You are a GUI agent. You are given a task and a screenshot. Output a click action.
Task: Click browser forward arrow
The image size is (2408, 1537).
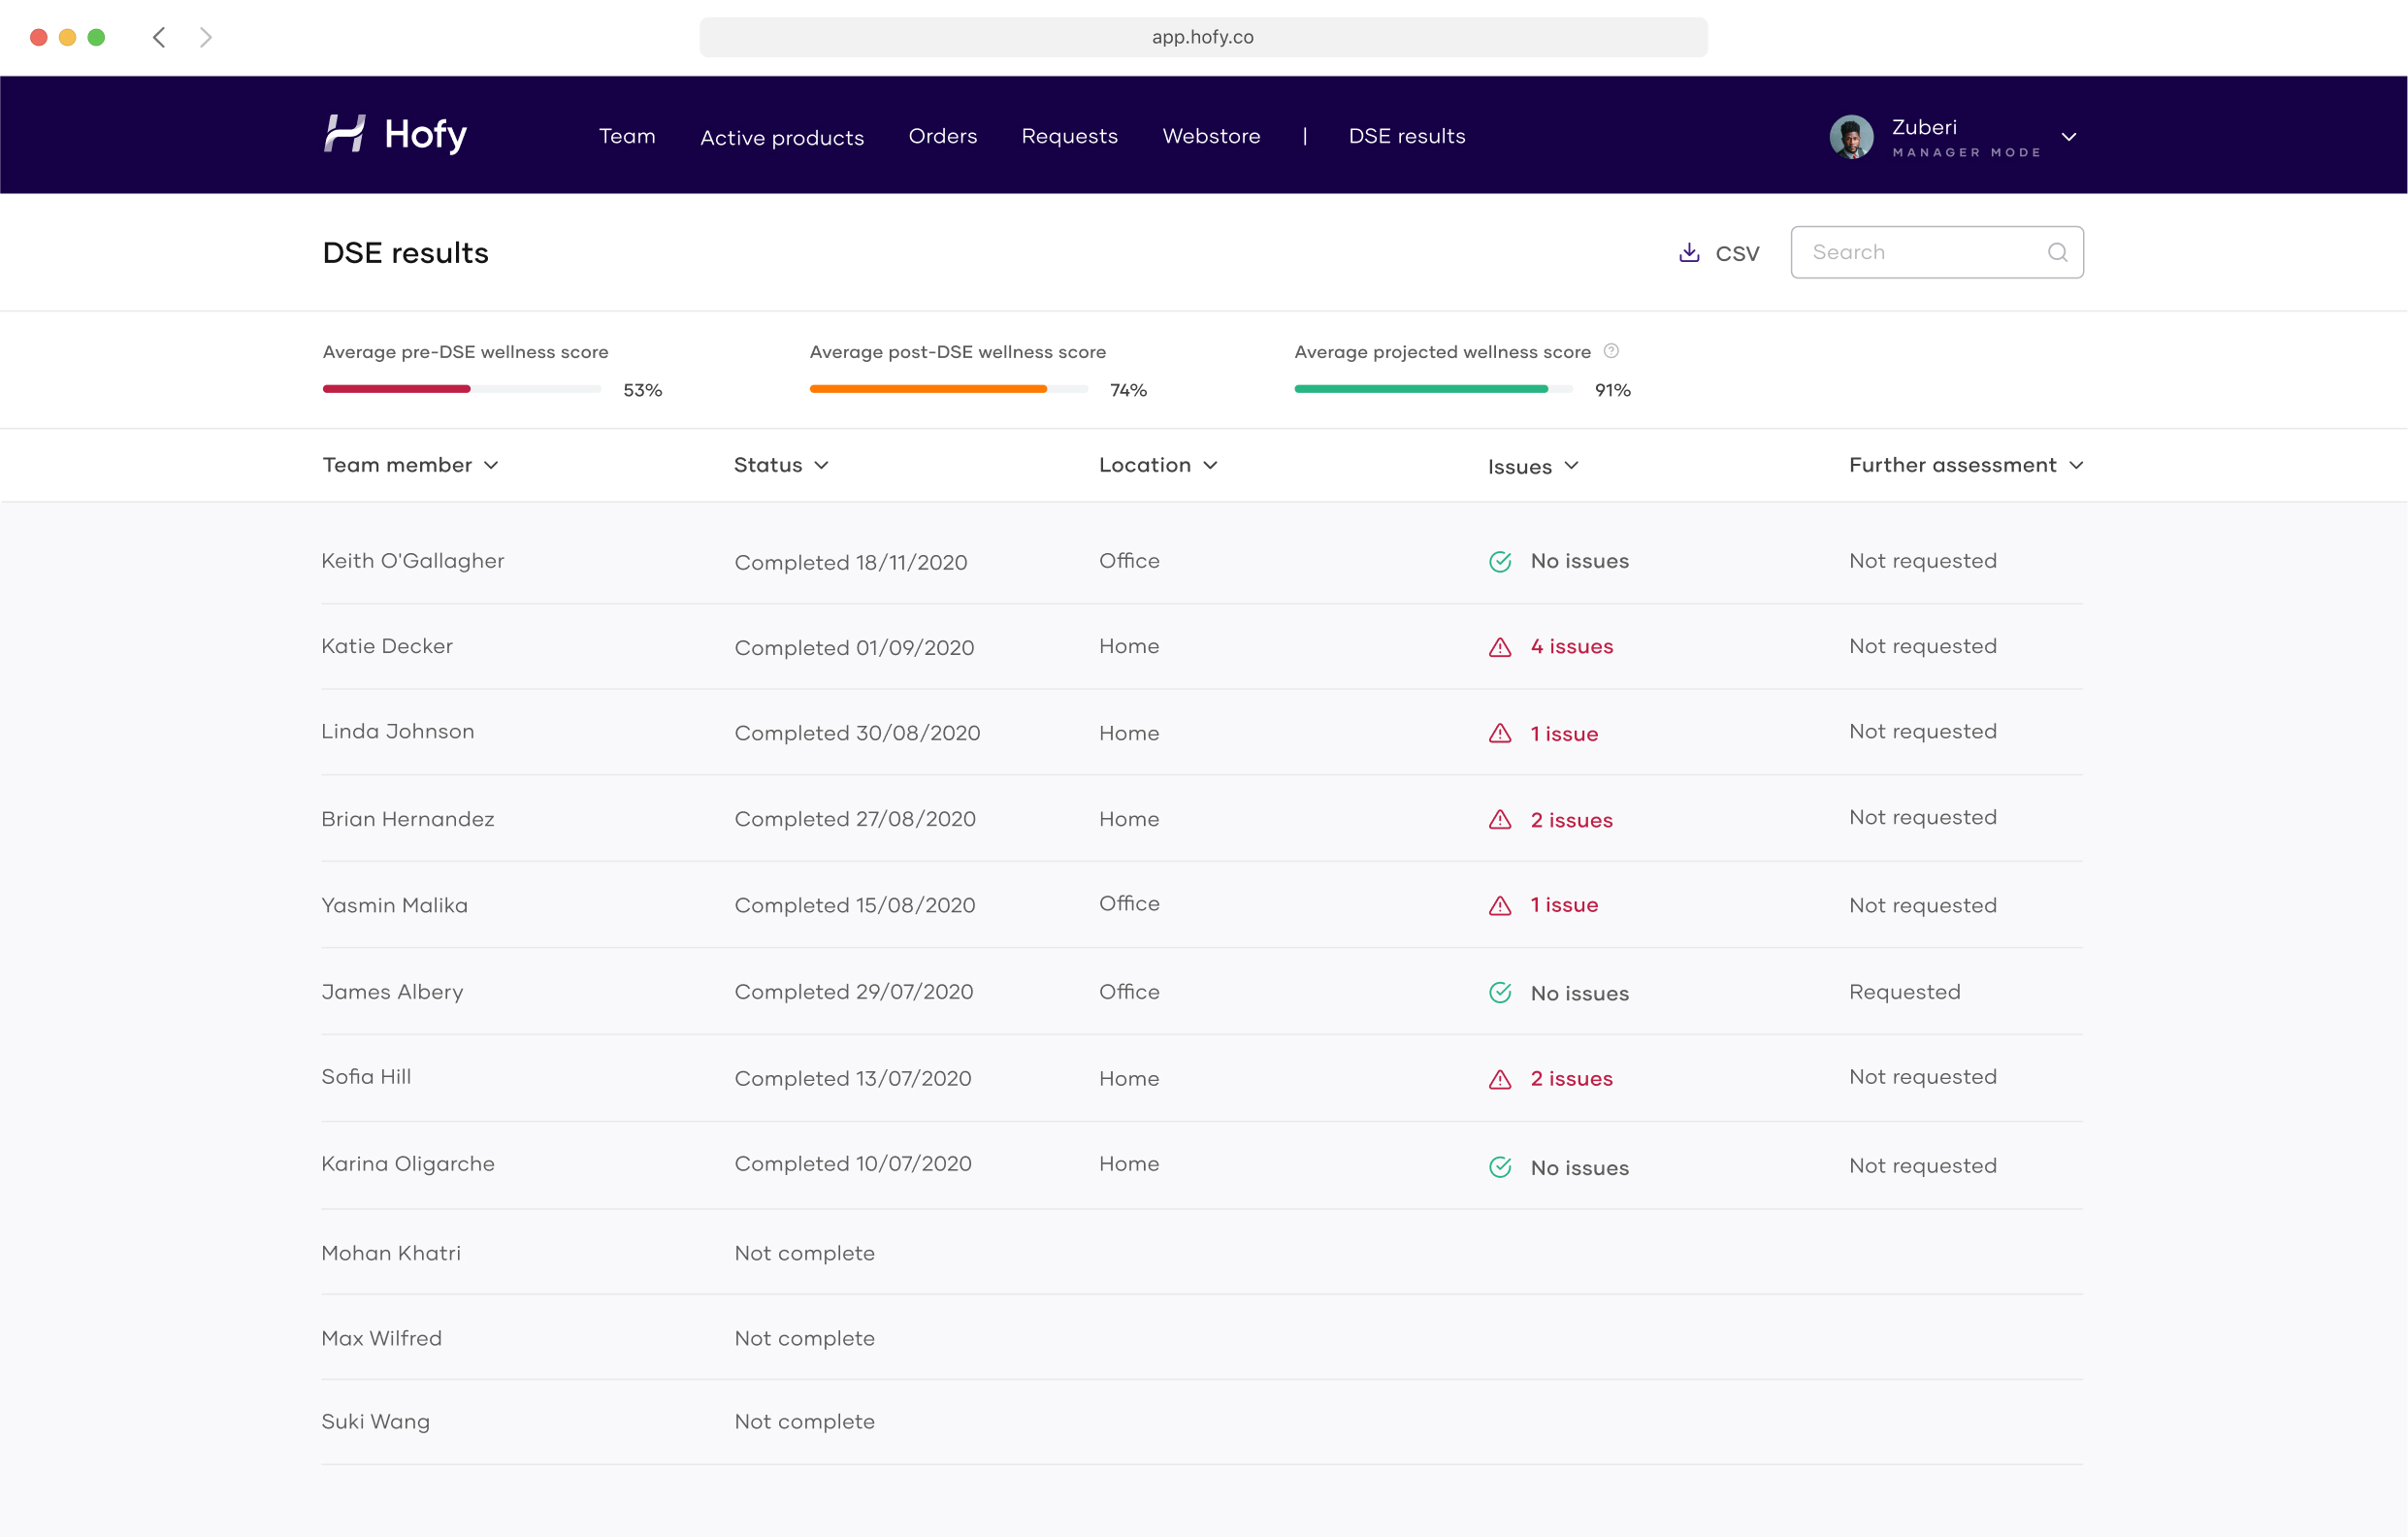(x=206, y=37)
